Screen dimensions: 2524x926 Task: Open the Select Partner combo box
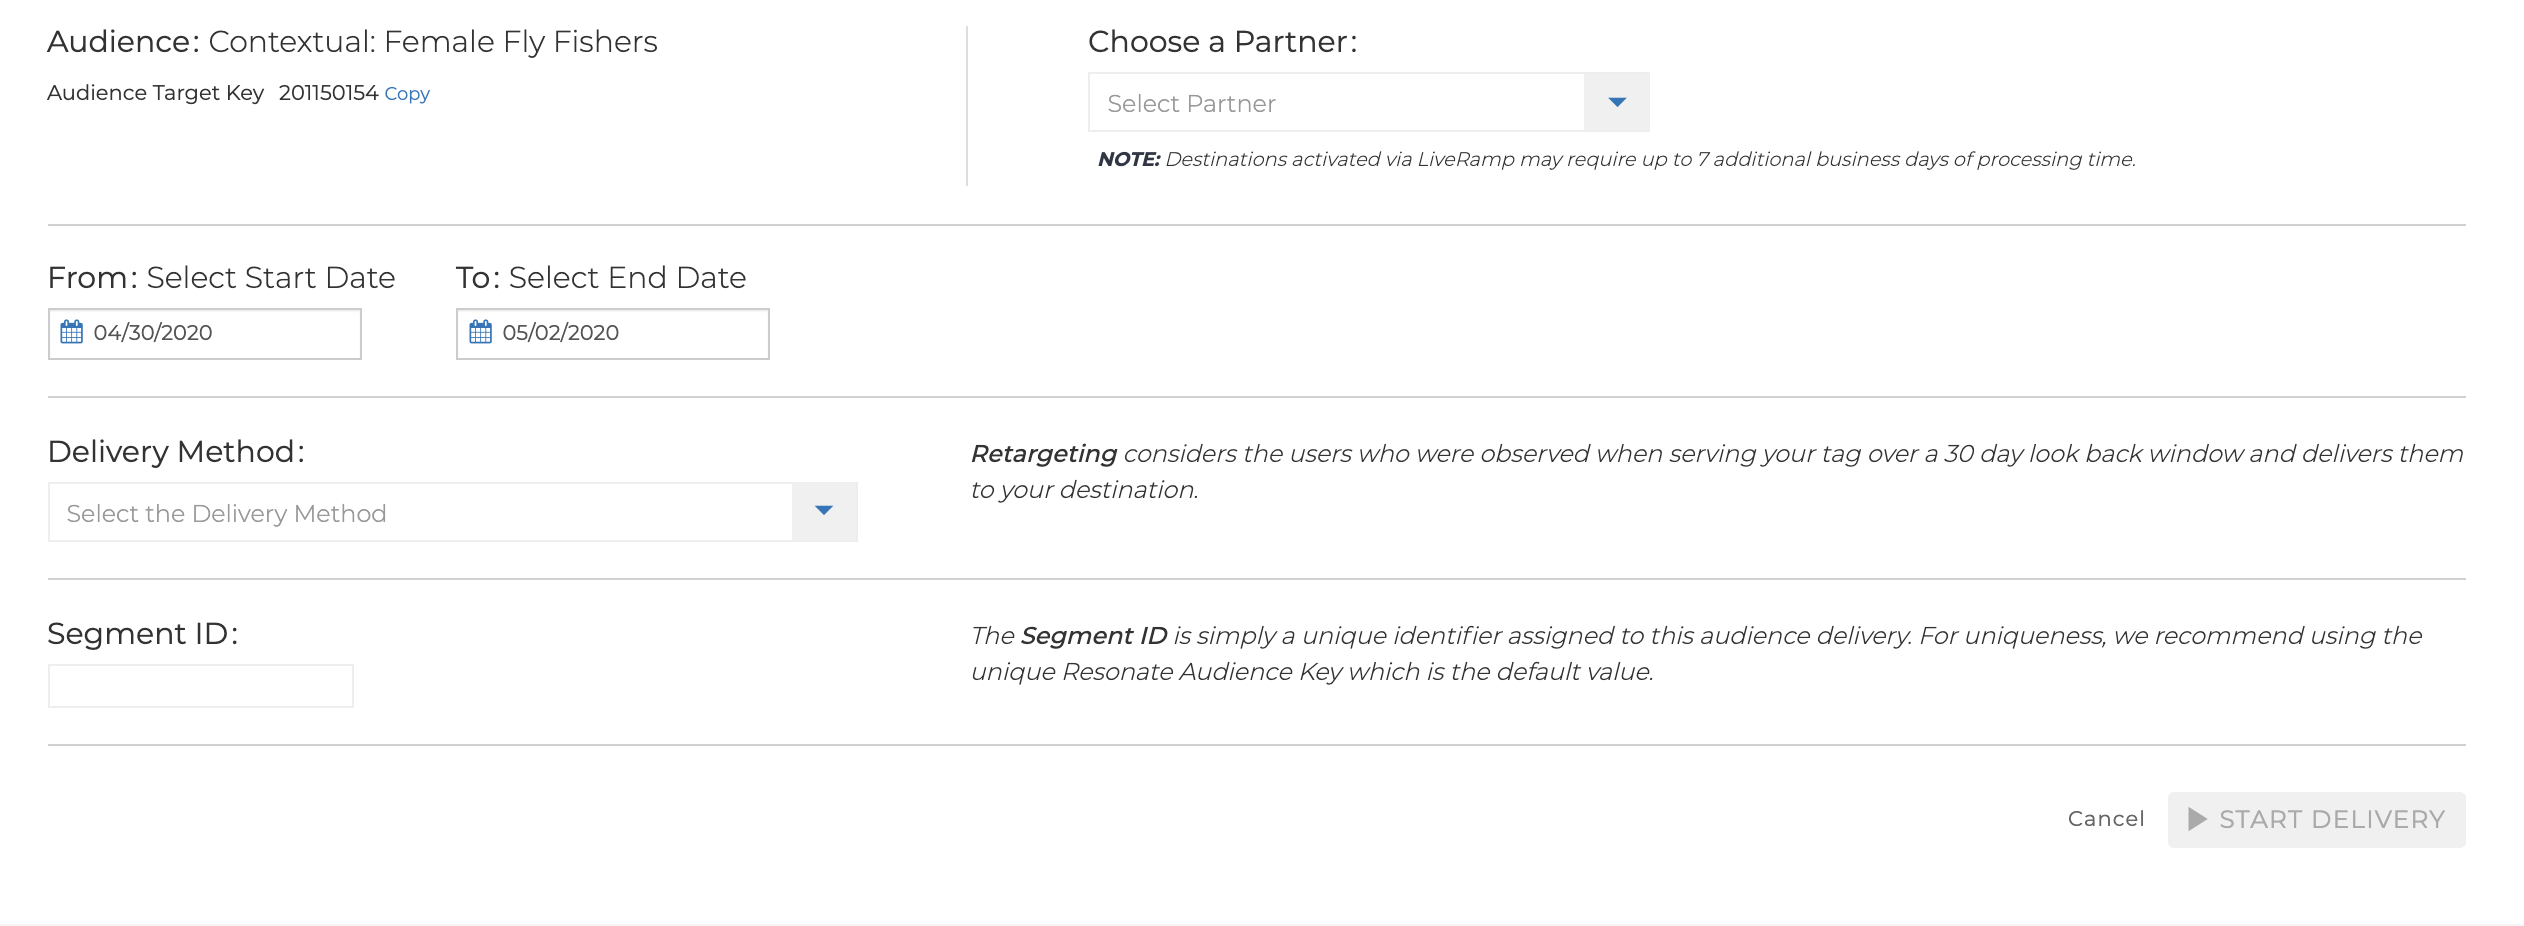click(x=1368, y=102)
